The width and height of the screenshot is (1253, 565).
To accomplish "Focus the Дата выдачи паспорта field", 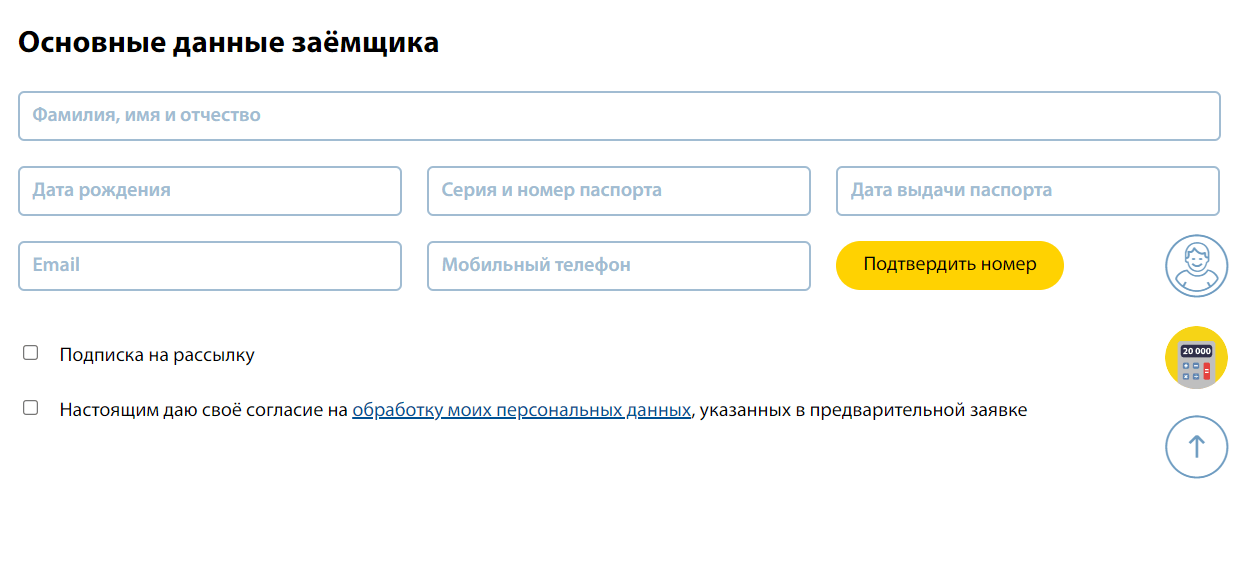I will 1028,191.
